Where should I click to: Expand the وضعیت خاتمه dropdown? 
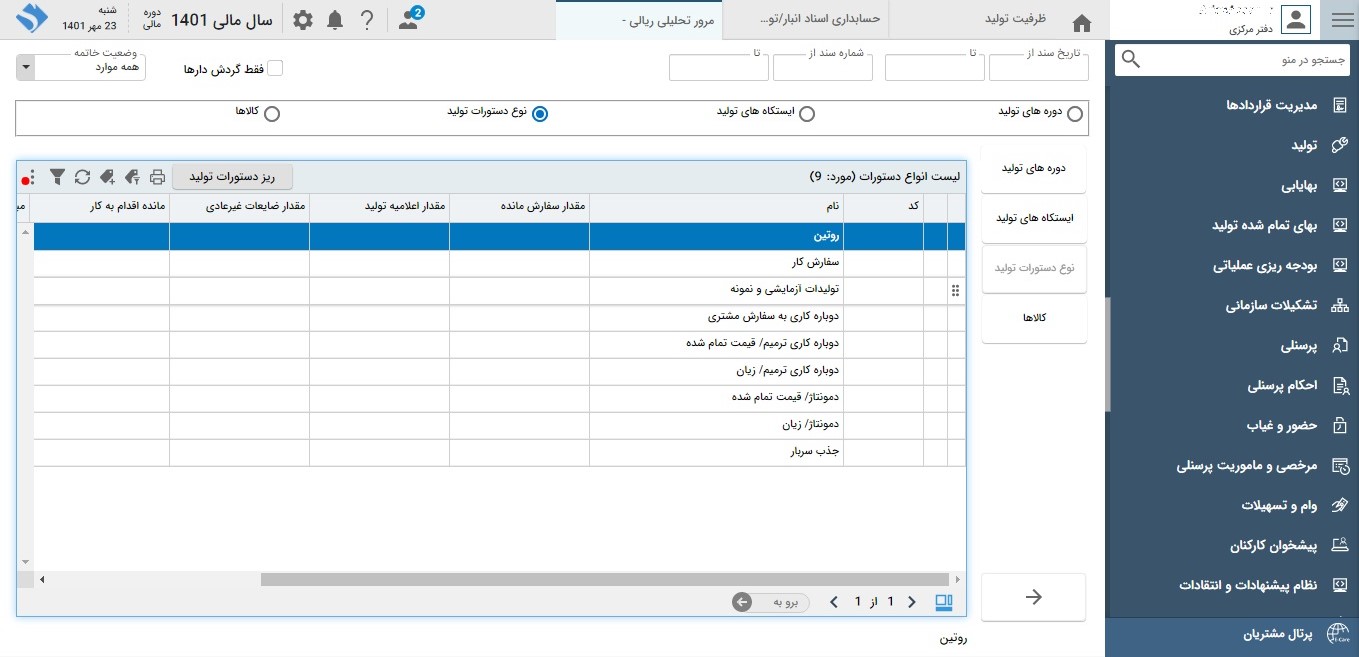click(x=26, y=68)
